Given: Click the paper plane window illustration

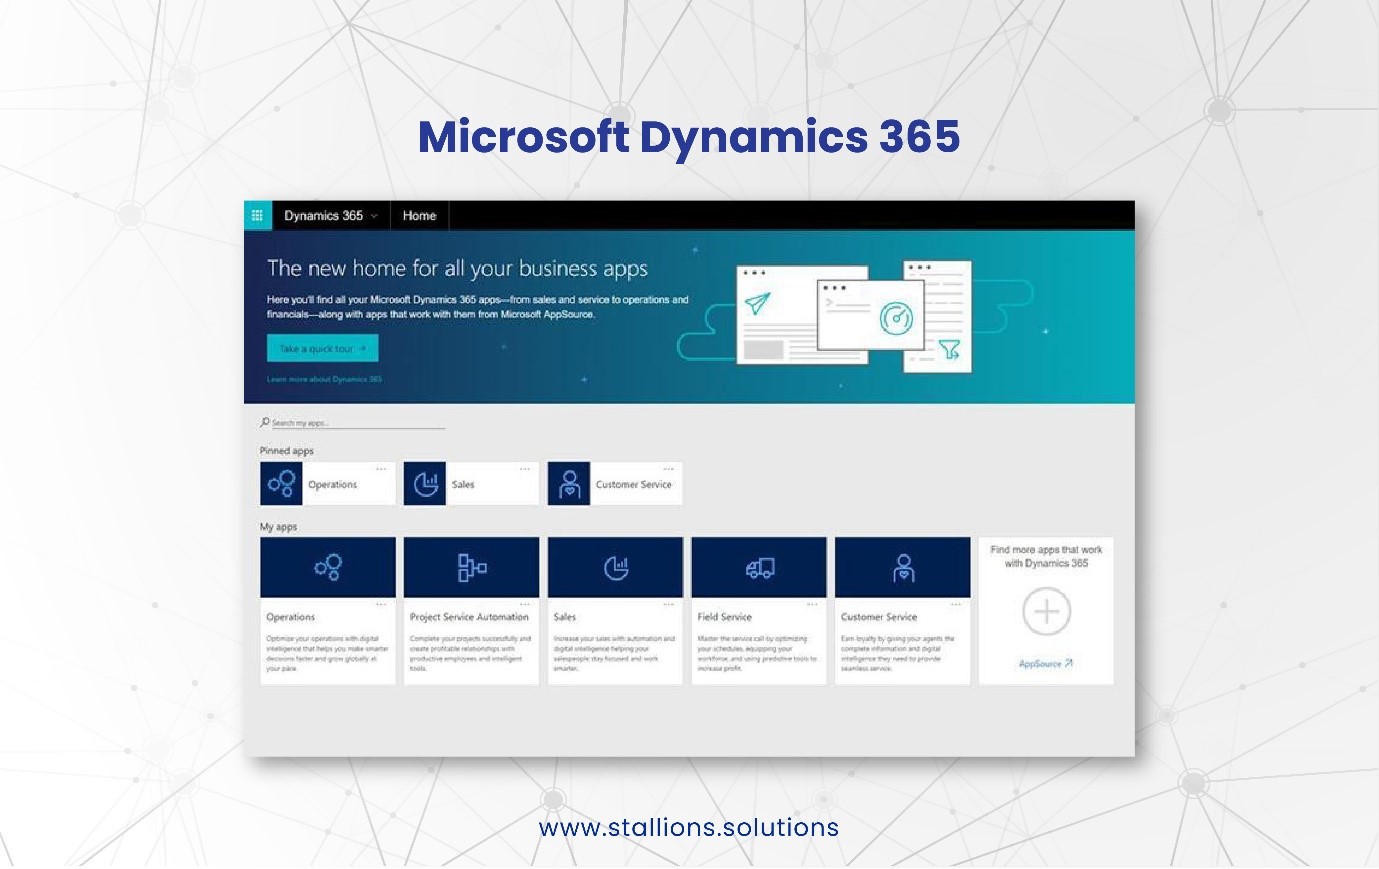Looking at the screenshot, I should coord(758,303).
